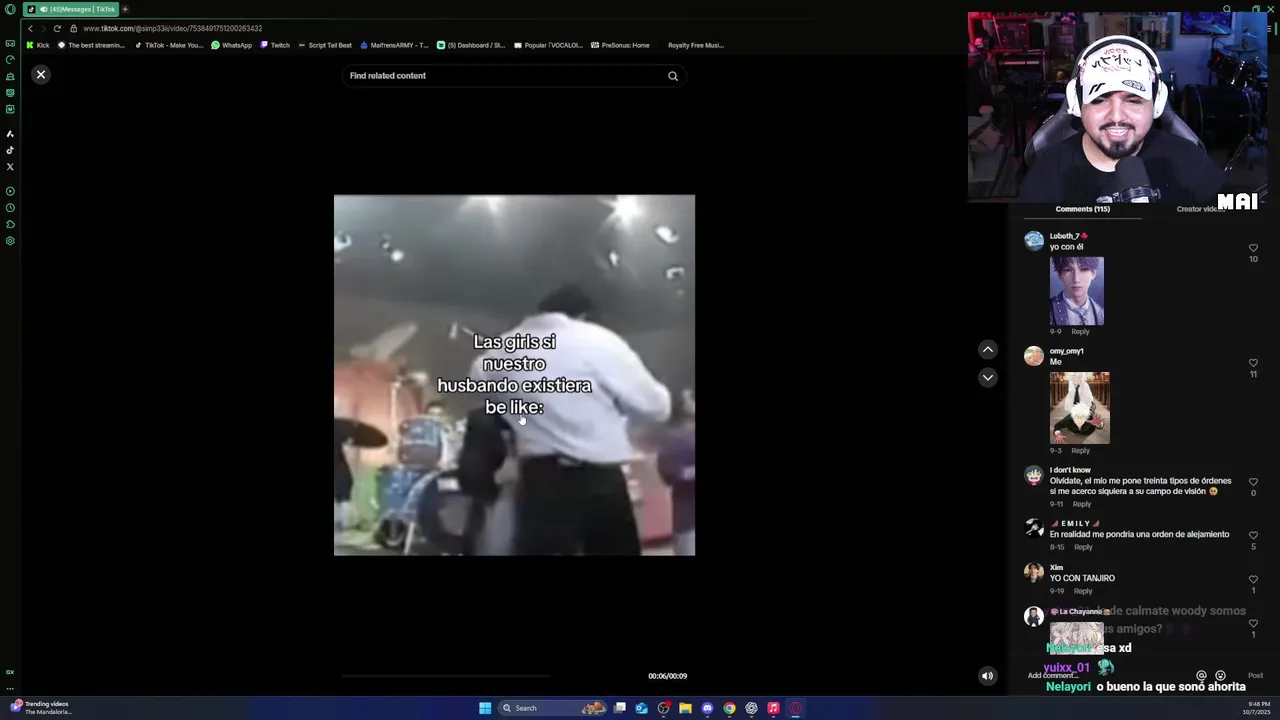The image size is (1280, 720).
Task: Reply to Xim's comment
Action: [x=1083, y=591]
